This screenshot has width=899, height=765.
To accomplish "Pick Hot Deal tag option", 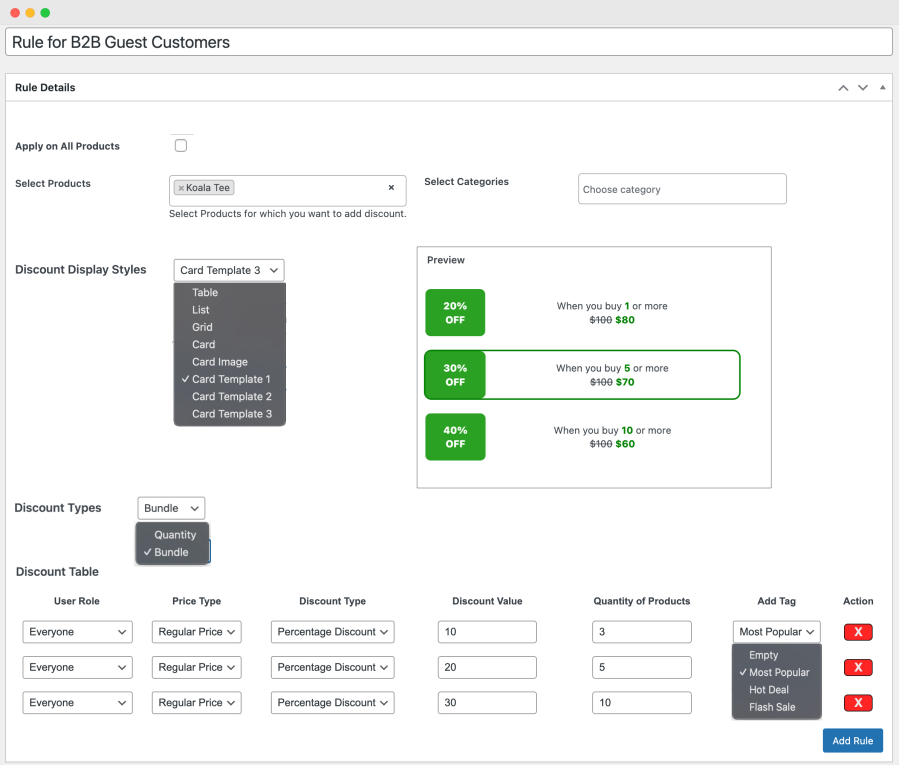I will pyautogui.click(x=769, y=690).
